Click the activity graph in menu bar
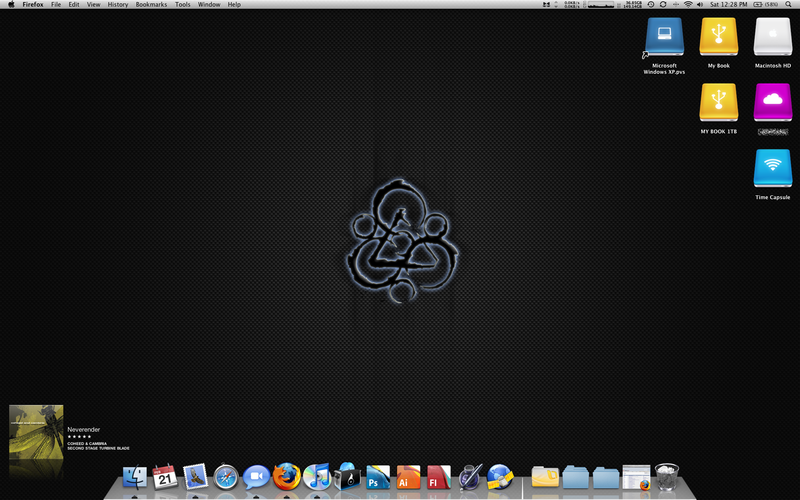 [x=601, y=4]
